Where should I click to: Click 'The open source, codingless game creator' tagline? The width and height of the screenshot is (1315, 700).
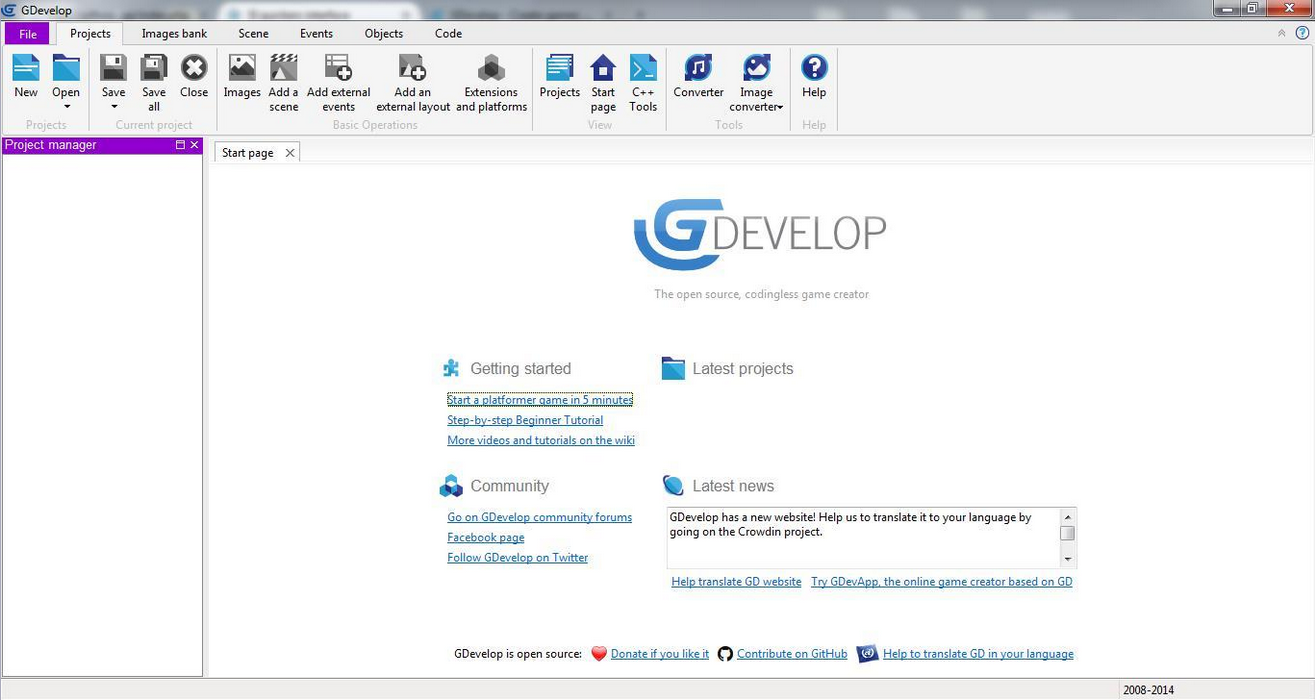click(x=762, y=294)
